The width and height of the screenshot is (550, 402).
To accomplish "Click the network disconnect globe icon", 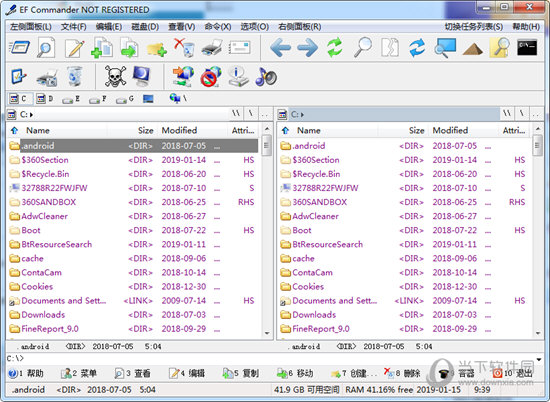I will (211, 76).
